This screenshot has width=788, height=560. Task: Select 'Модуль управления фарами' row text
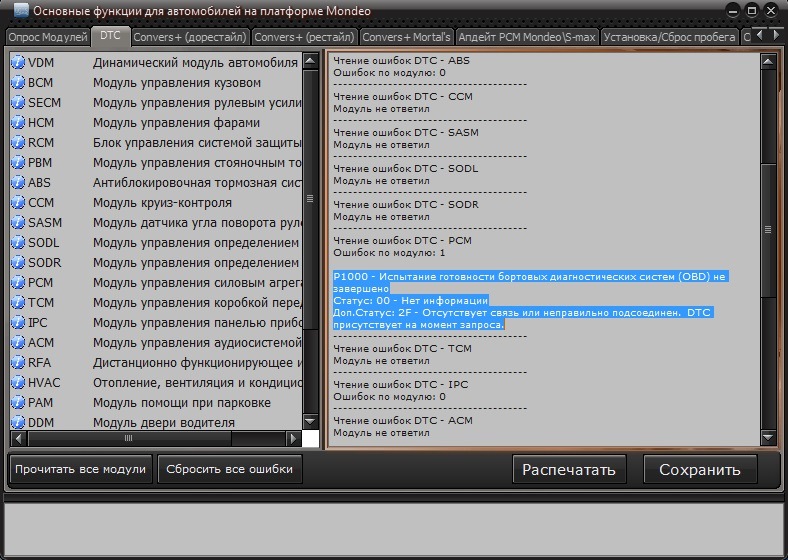coord(176,123)
